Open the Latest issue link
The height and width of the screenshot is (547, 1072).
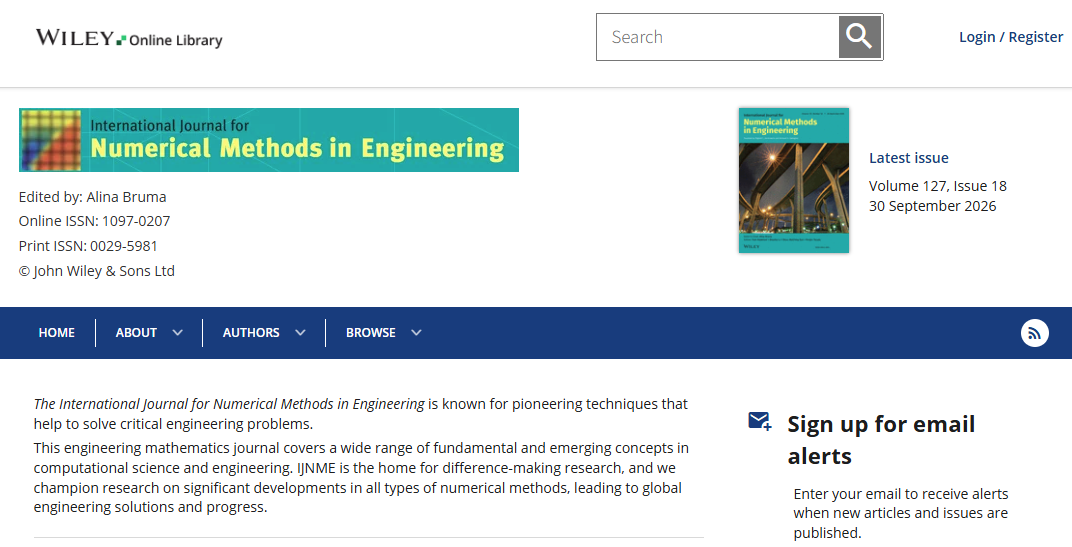(909, 158)
